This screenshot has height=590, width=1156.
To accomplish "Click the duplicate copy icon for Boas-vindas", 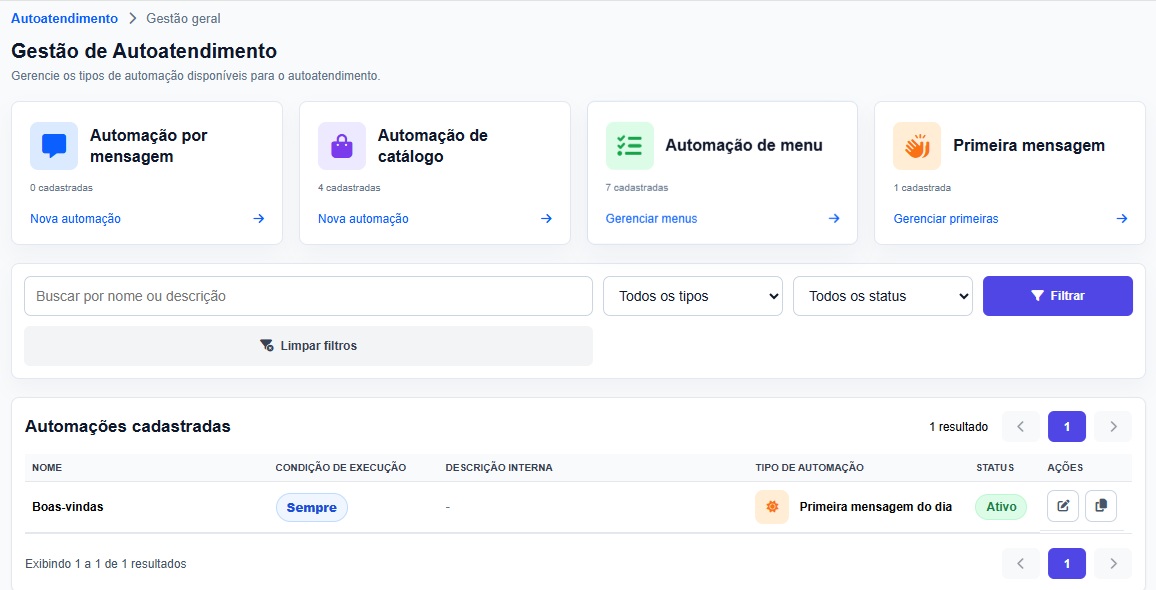I will click(1101, 506).
